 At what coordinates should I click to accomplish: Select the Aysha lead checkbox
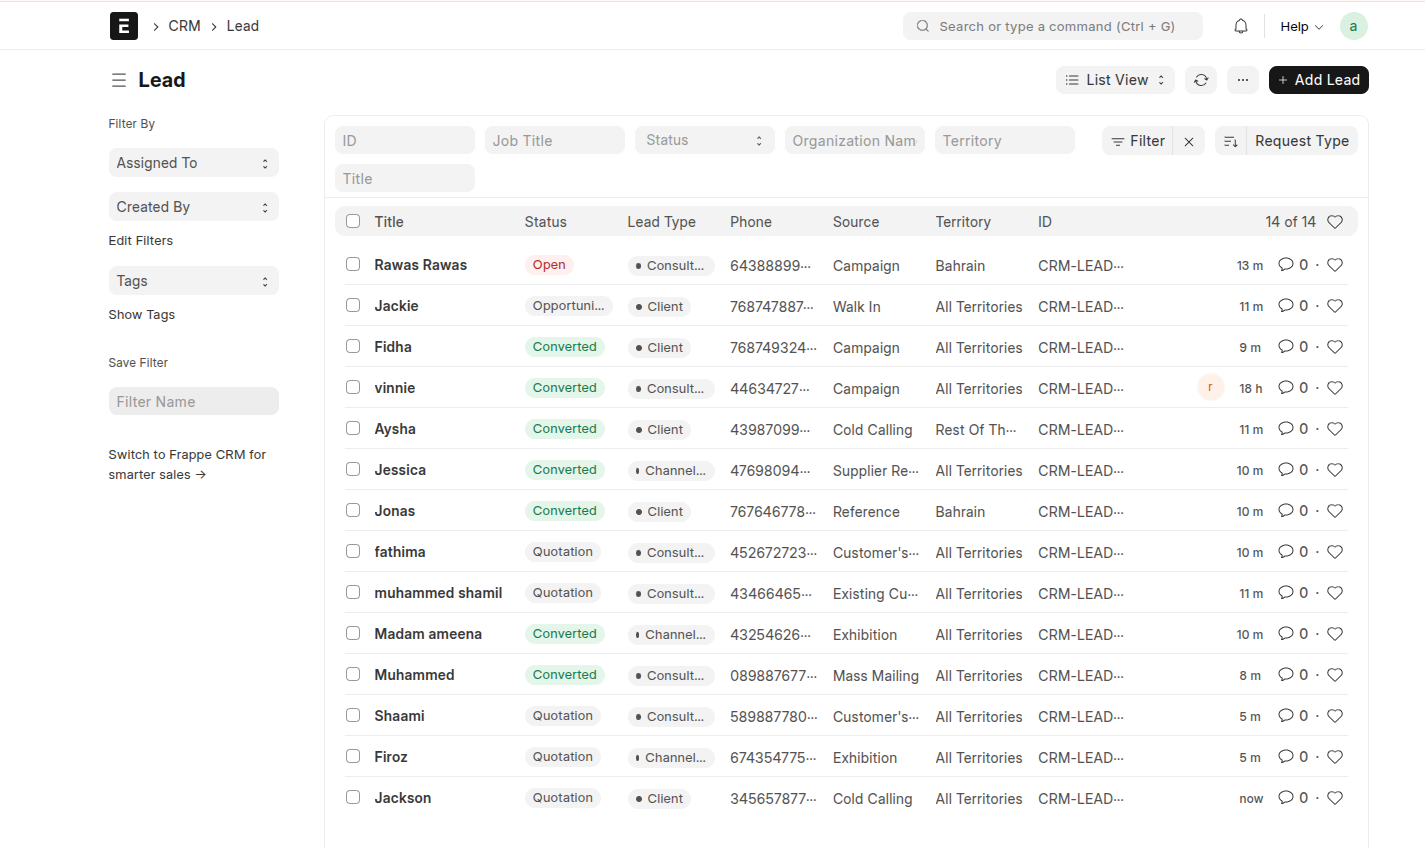[353, 428]
